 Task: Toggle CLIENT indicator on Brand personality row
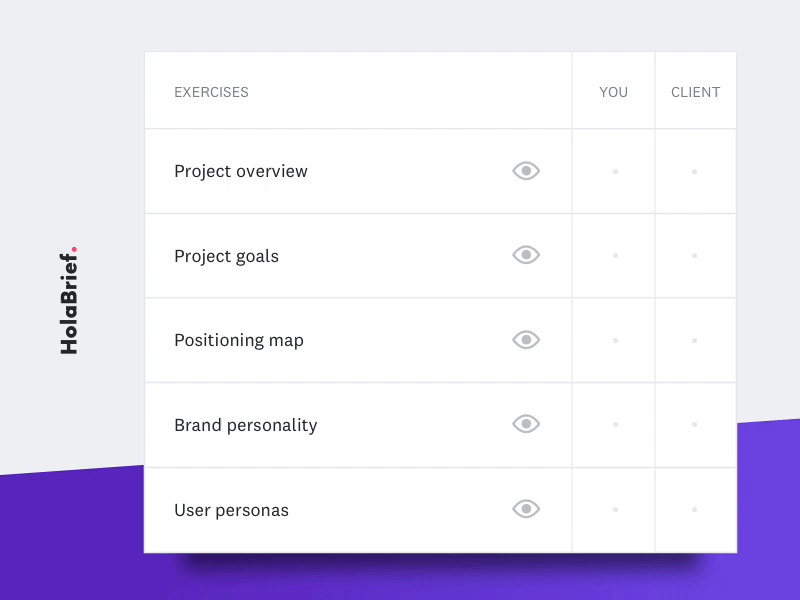(694, 424)
